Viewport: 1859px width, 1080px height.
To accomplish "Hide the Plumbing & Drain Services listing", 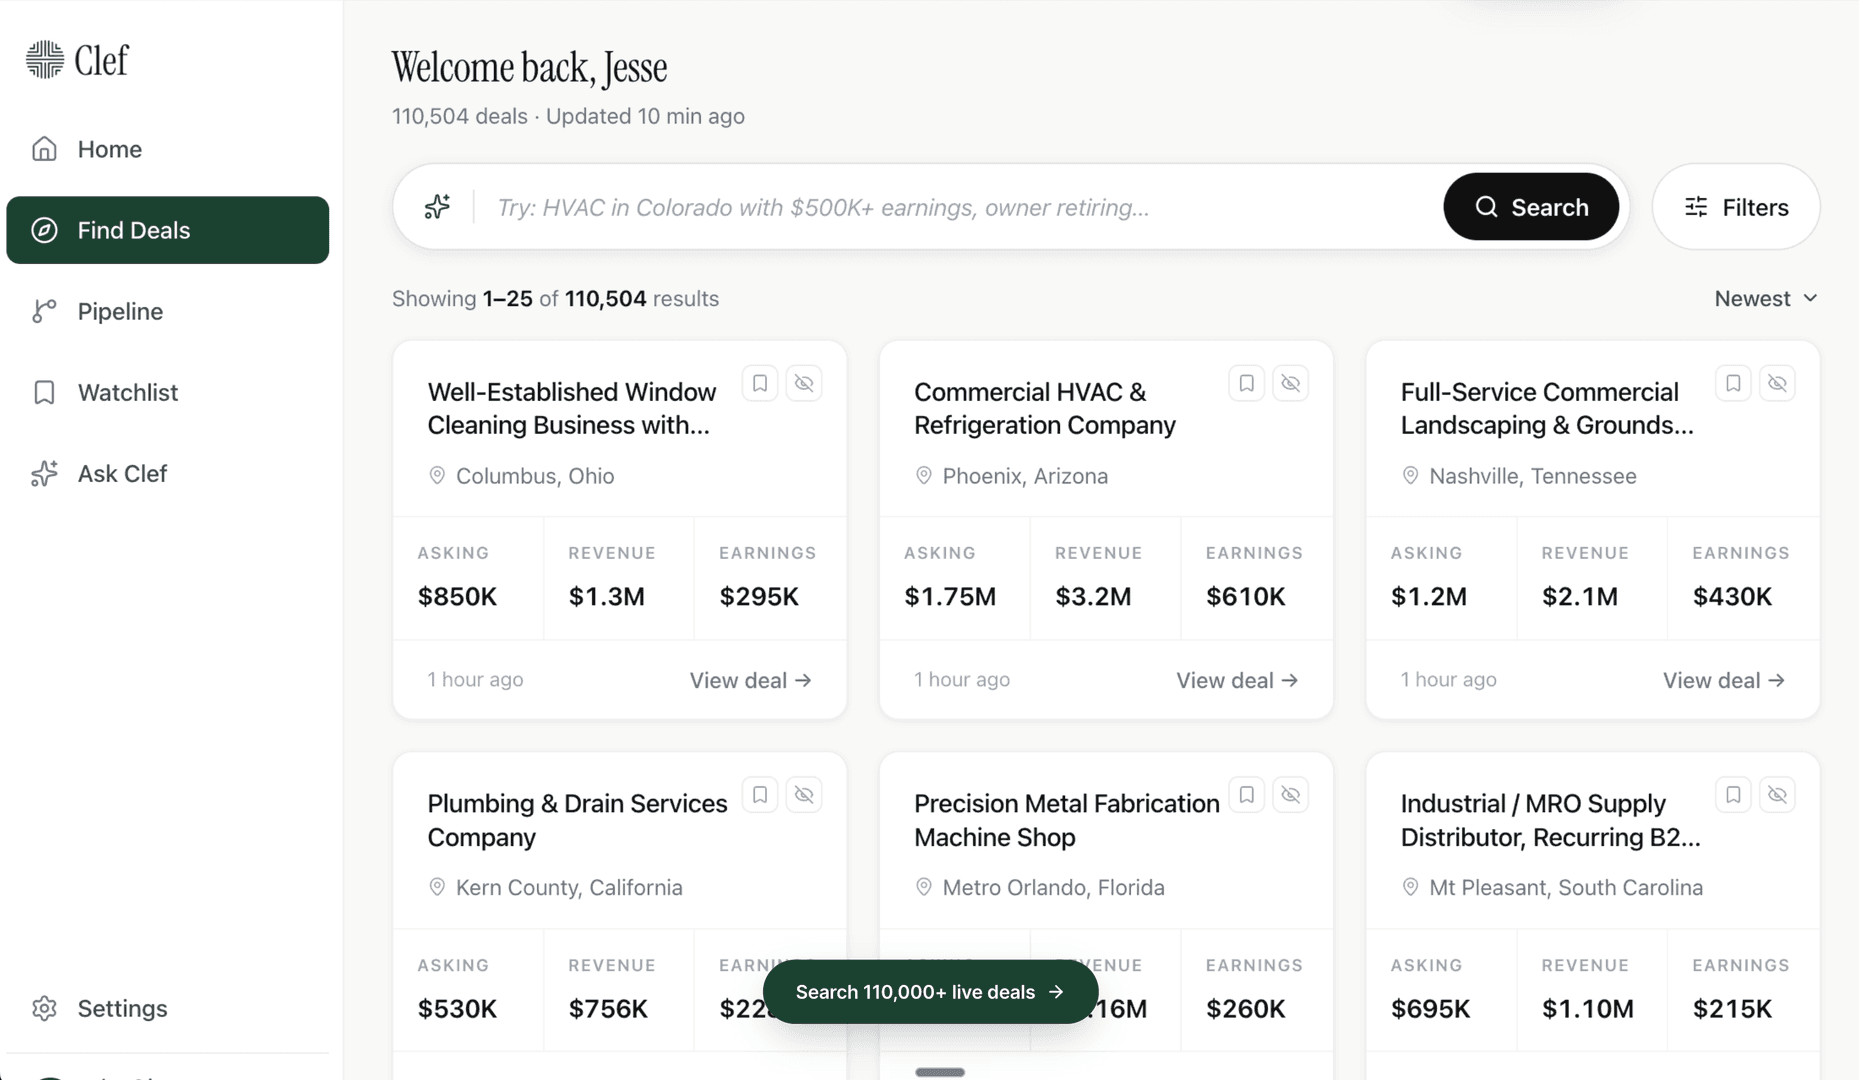I will coord(804,795).
